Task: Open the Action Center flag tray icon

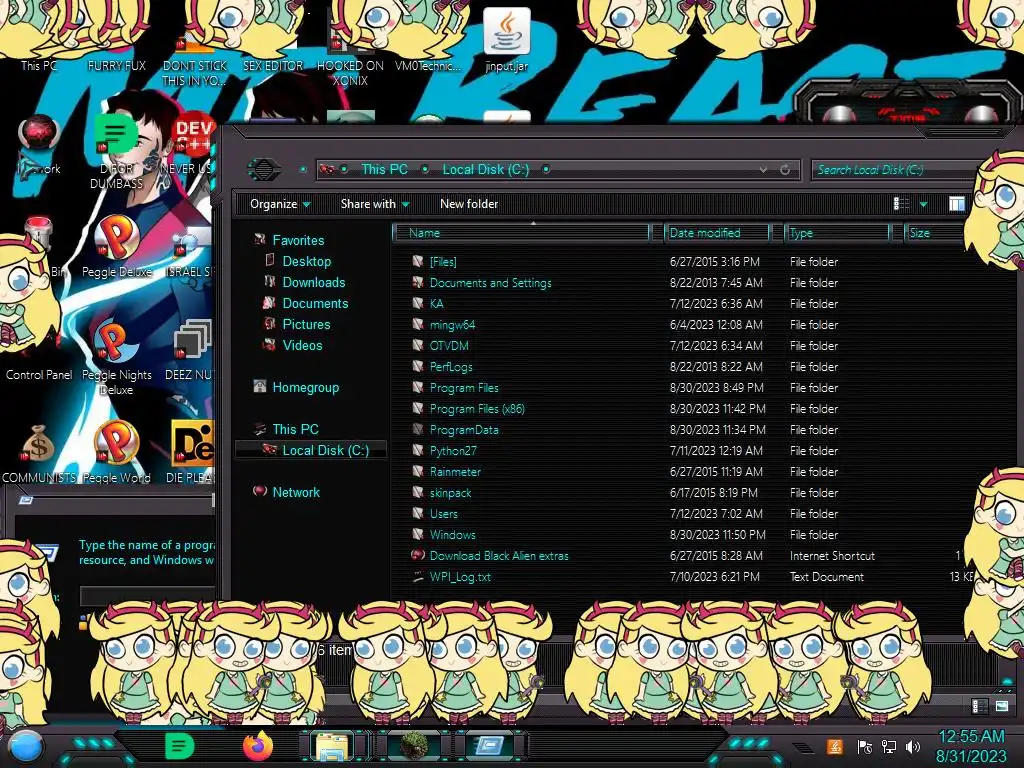Action: pos(864,746)
